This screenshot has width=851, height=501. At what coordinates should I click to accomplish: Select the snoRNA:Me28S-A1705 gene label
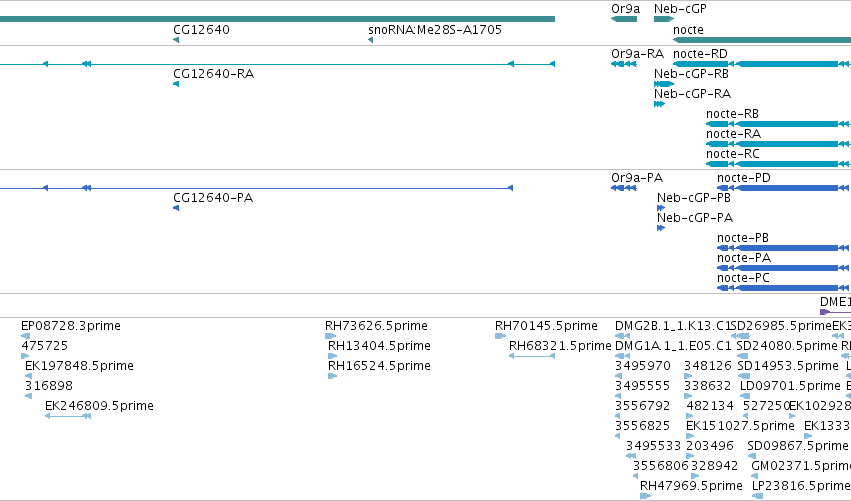(435, 30)
